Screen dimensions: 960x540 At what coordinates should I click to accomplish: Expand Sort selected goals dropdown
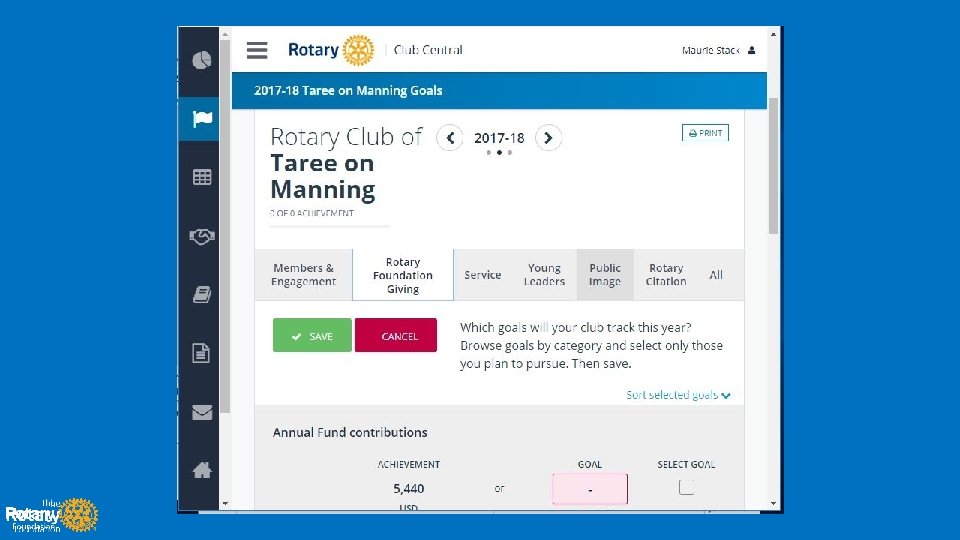(x=678, y=395)
